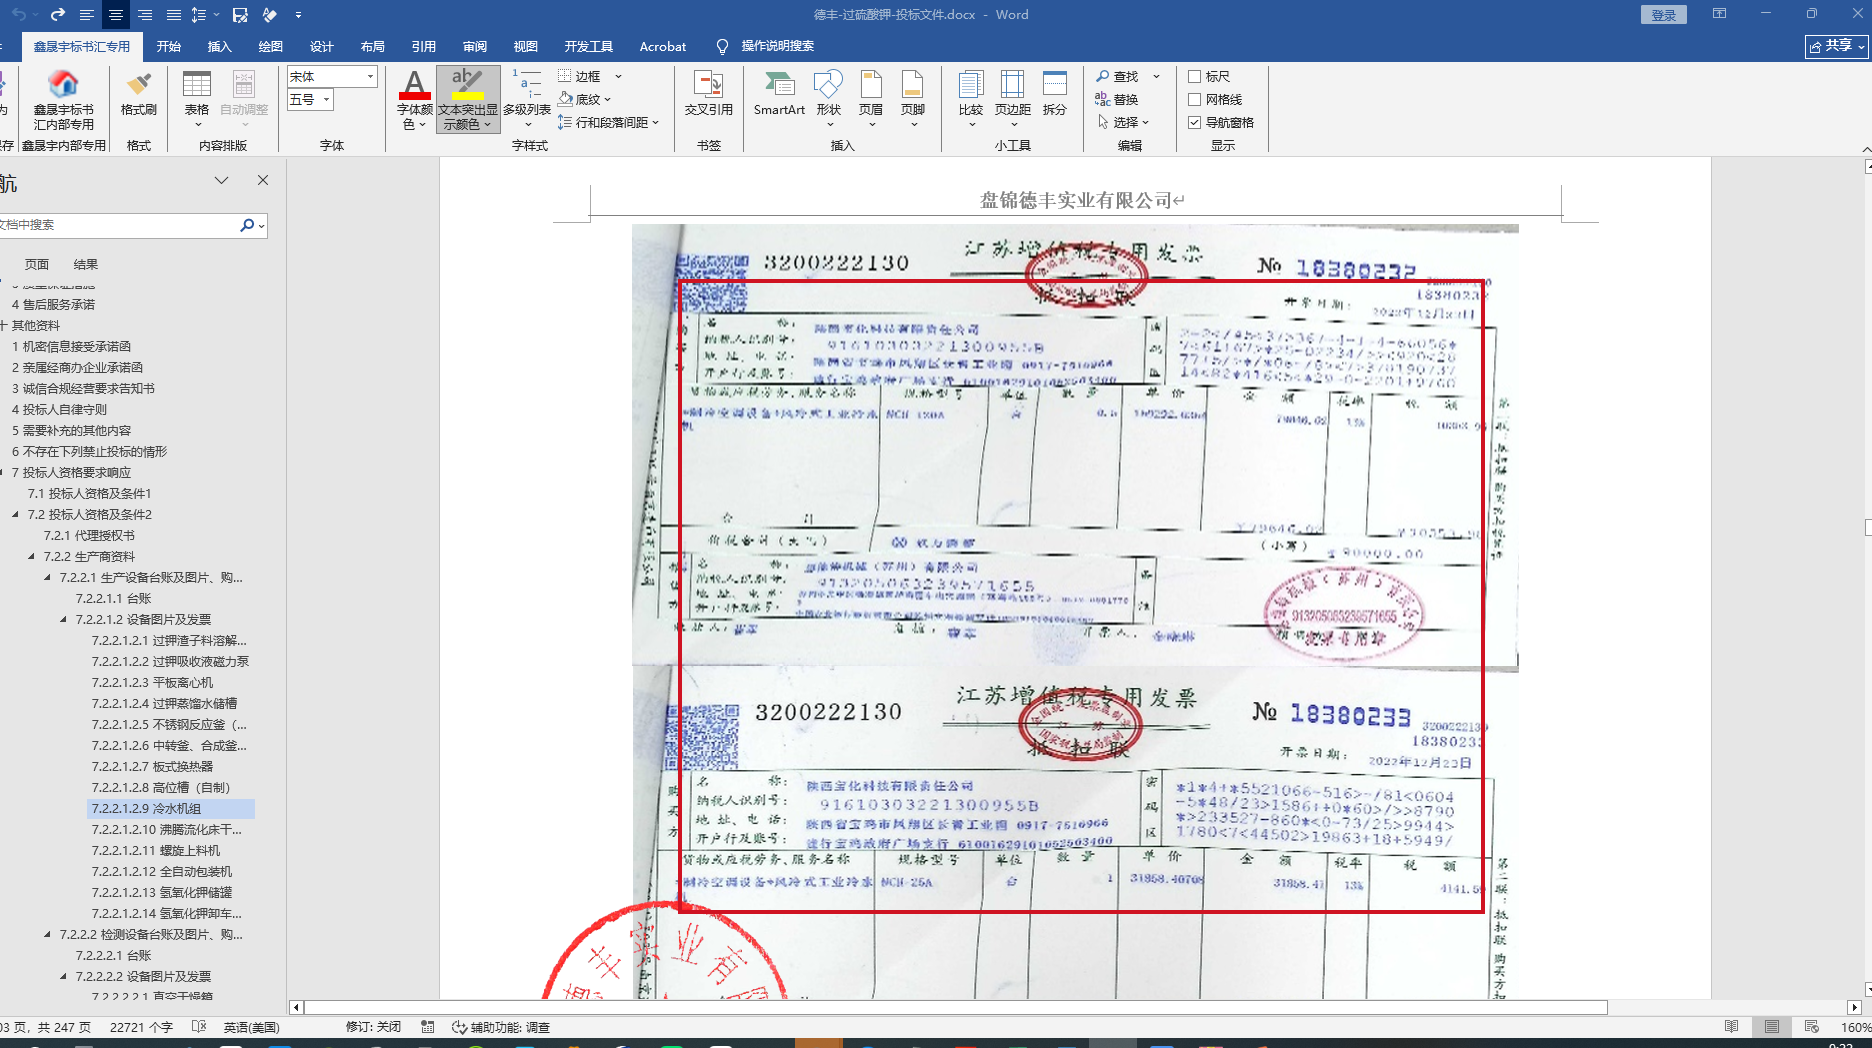Open the 五号 font size dropdown
The width and height of the screenshot is (1872, 1048).
pyautogui.click(x=326, y=100)
